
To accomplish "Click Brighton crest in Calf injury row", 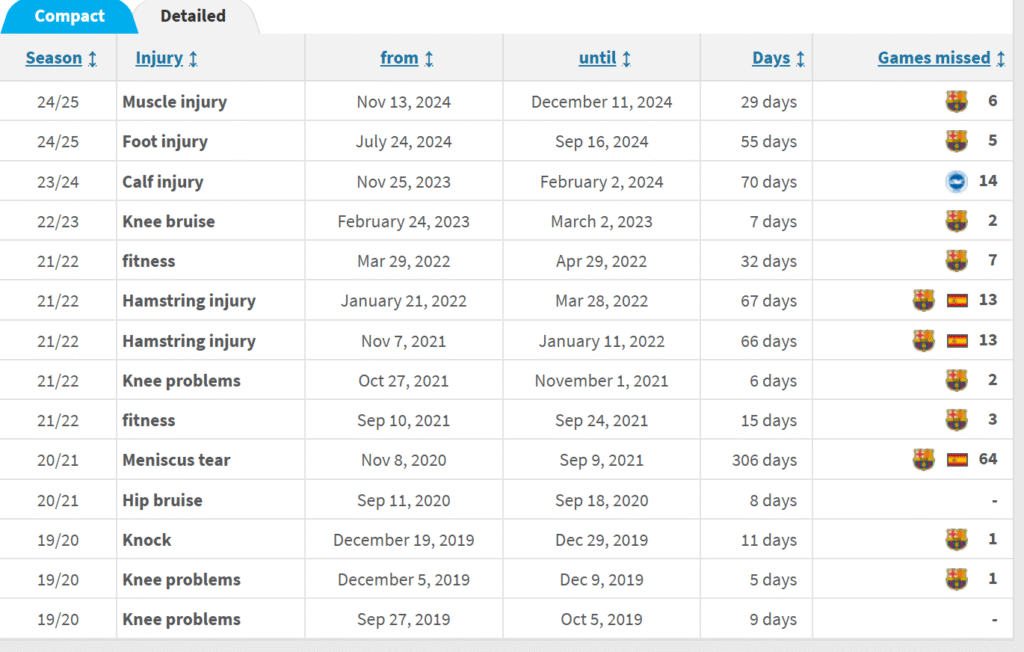I will click(x=956, y=181).
